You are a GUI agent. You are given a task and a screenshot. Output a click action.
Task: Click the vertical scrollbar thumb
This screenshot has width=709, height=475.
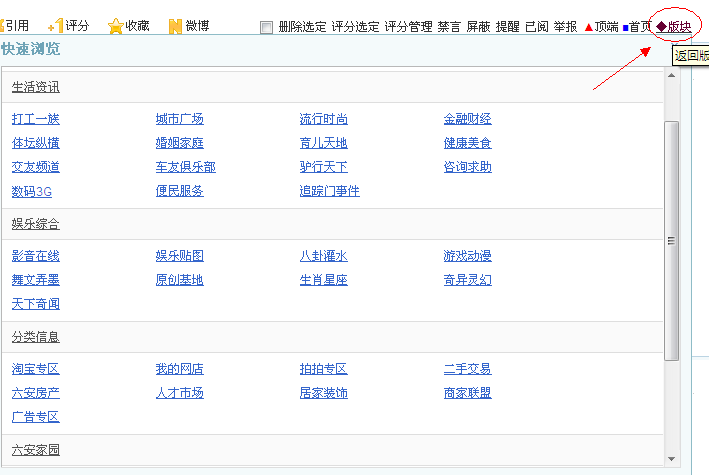tap(671, 241)
